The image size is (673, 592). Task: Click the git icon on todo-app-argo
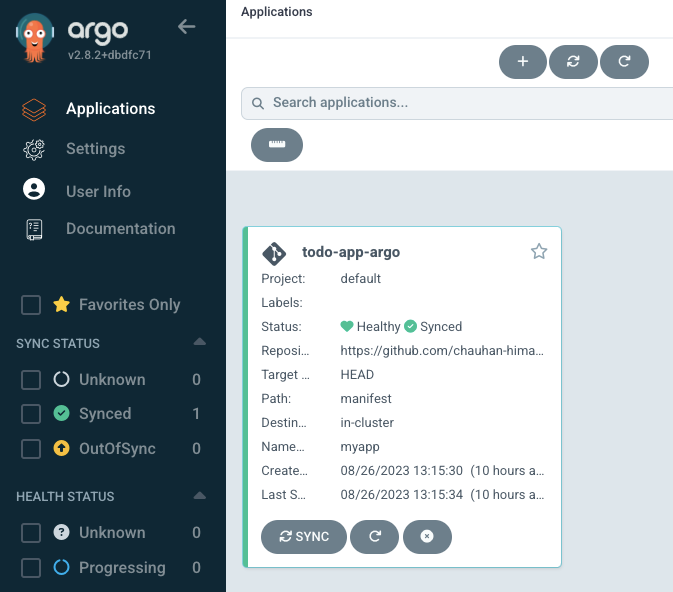click(x=274, y=254)
